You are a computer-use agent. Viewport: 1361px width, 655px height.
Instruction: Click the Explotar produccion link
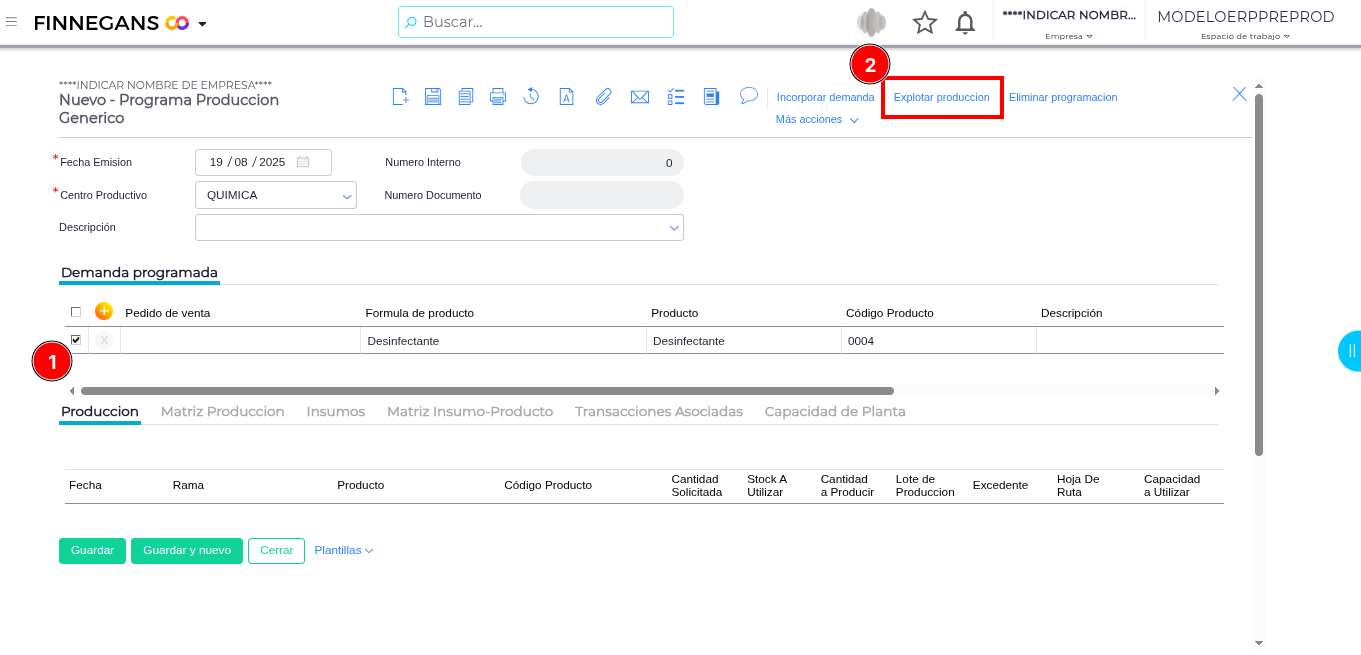[x=941, y=98]
